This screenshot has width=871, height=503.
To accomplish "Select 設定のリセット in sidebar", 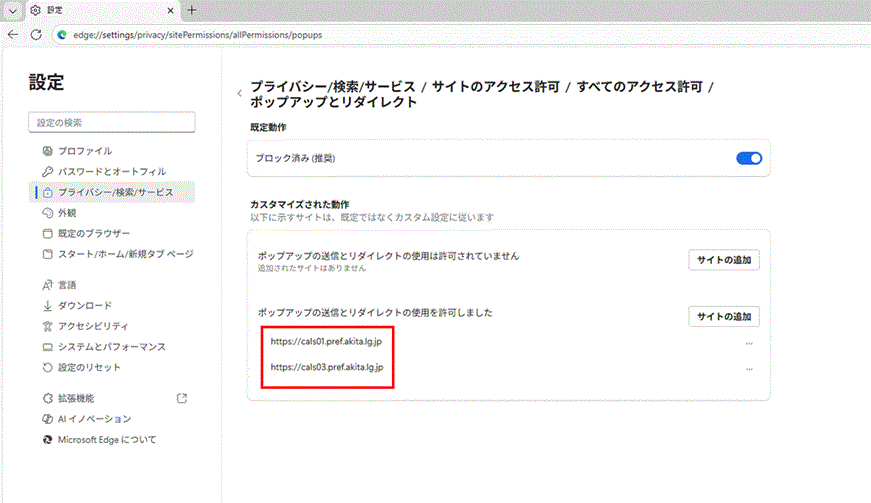I will [x=89, y=367].
